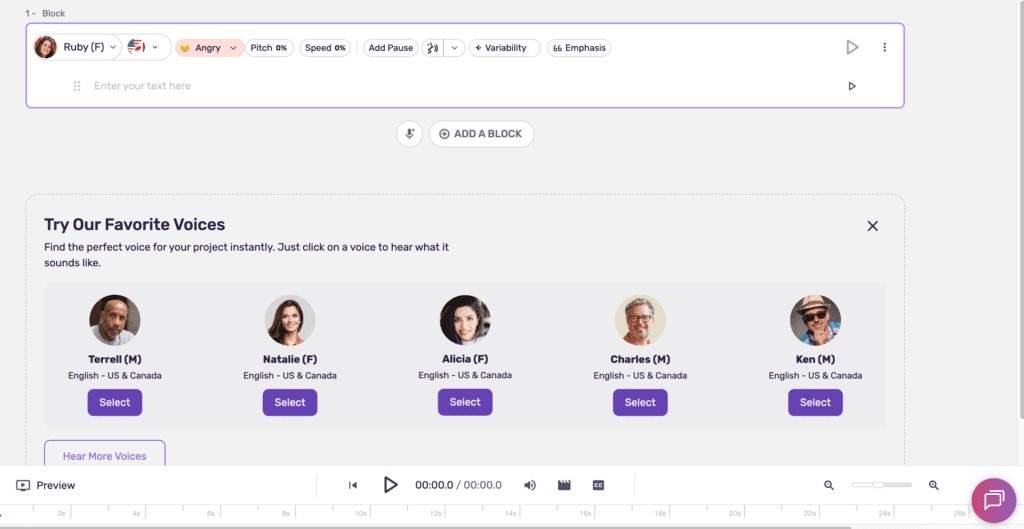Click Natalie (F) avatar to hear voice
Image resolution: width=1024 pixels, height=529 pixels.
click(x=290, y=320)
